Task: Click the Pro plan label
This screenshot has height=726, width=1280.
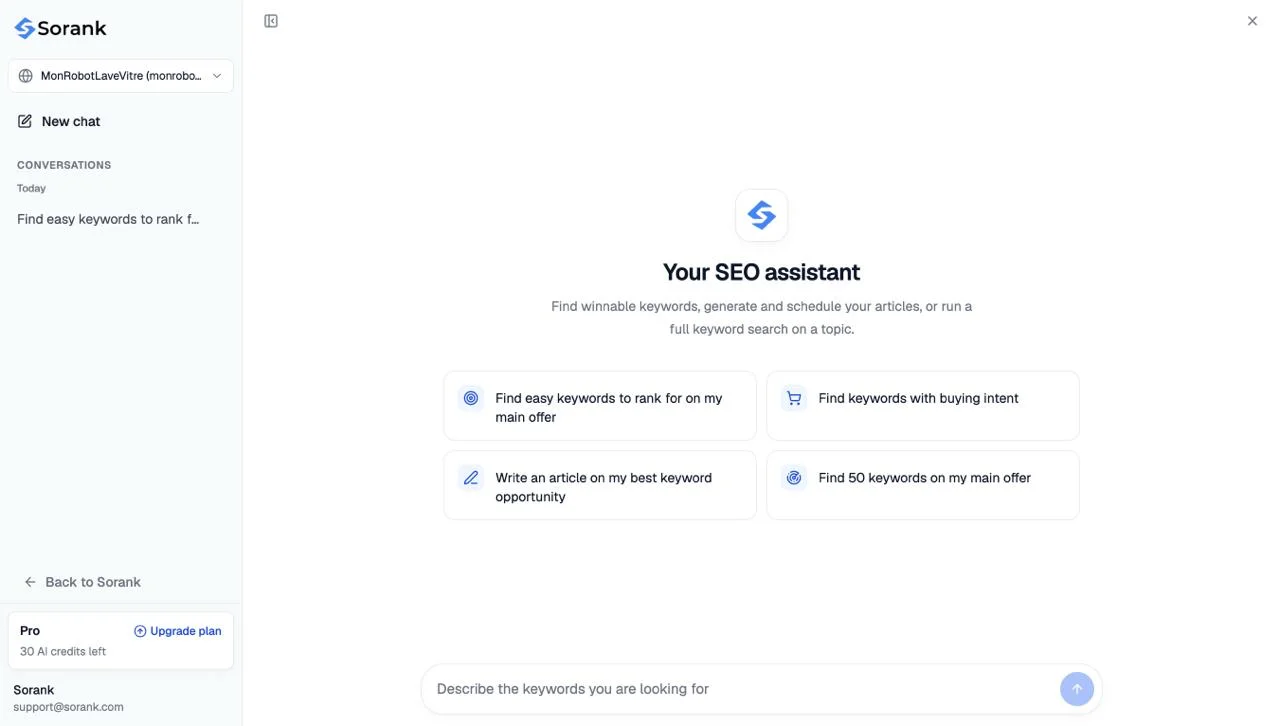Action: (x=30, y=631)
